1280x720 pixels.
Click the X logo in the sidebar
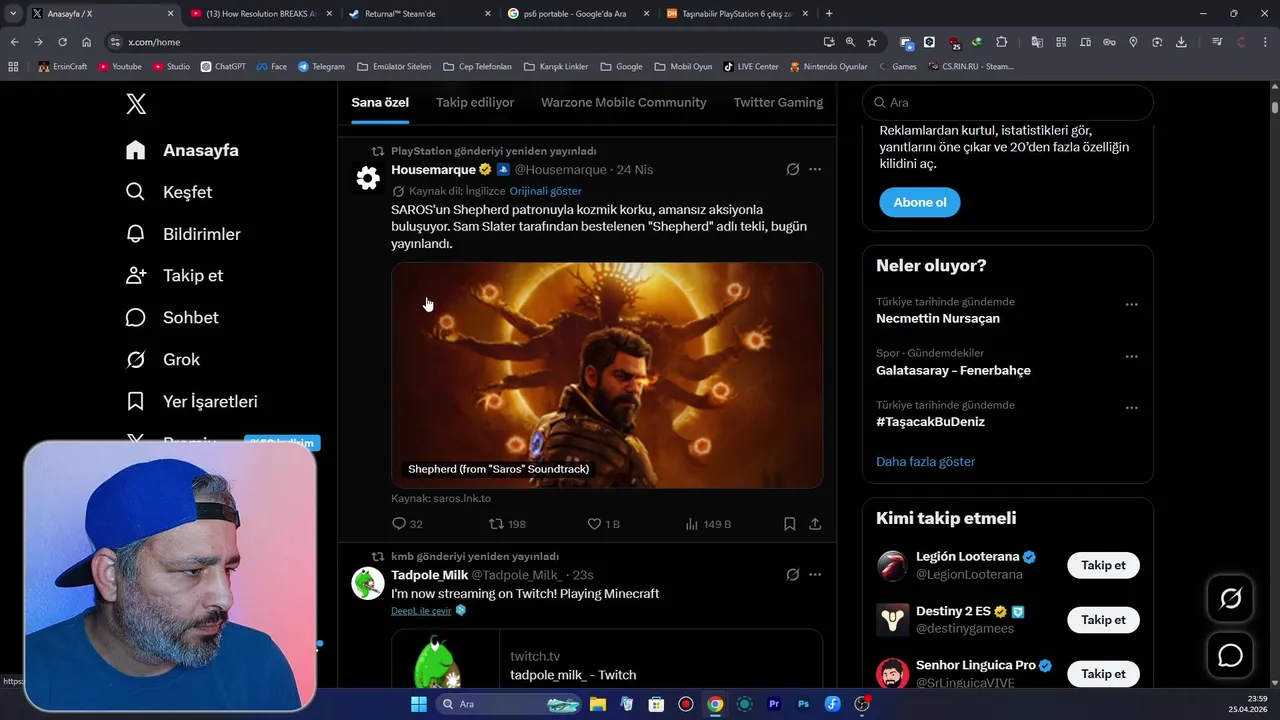[136, 103]
